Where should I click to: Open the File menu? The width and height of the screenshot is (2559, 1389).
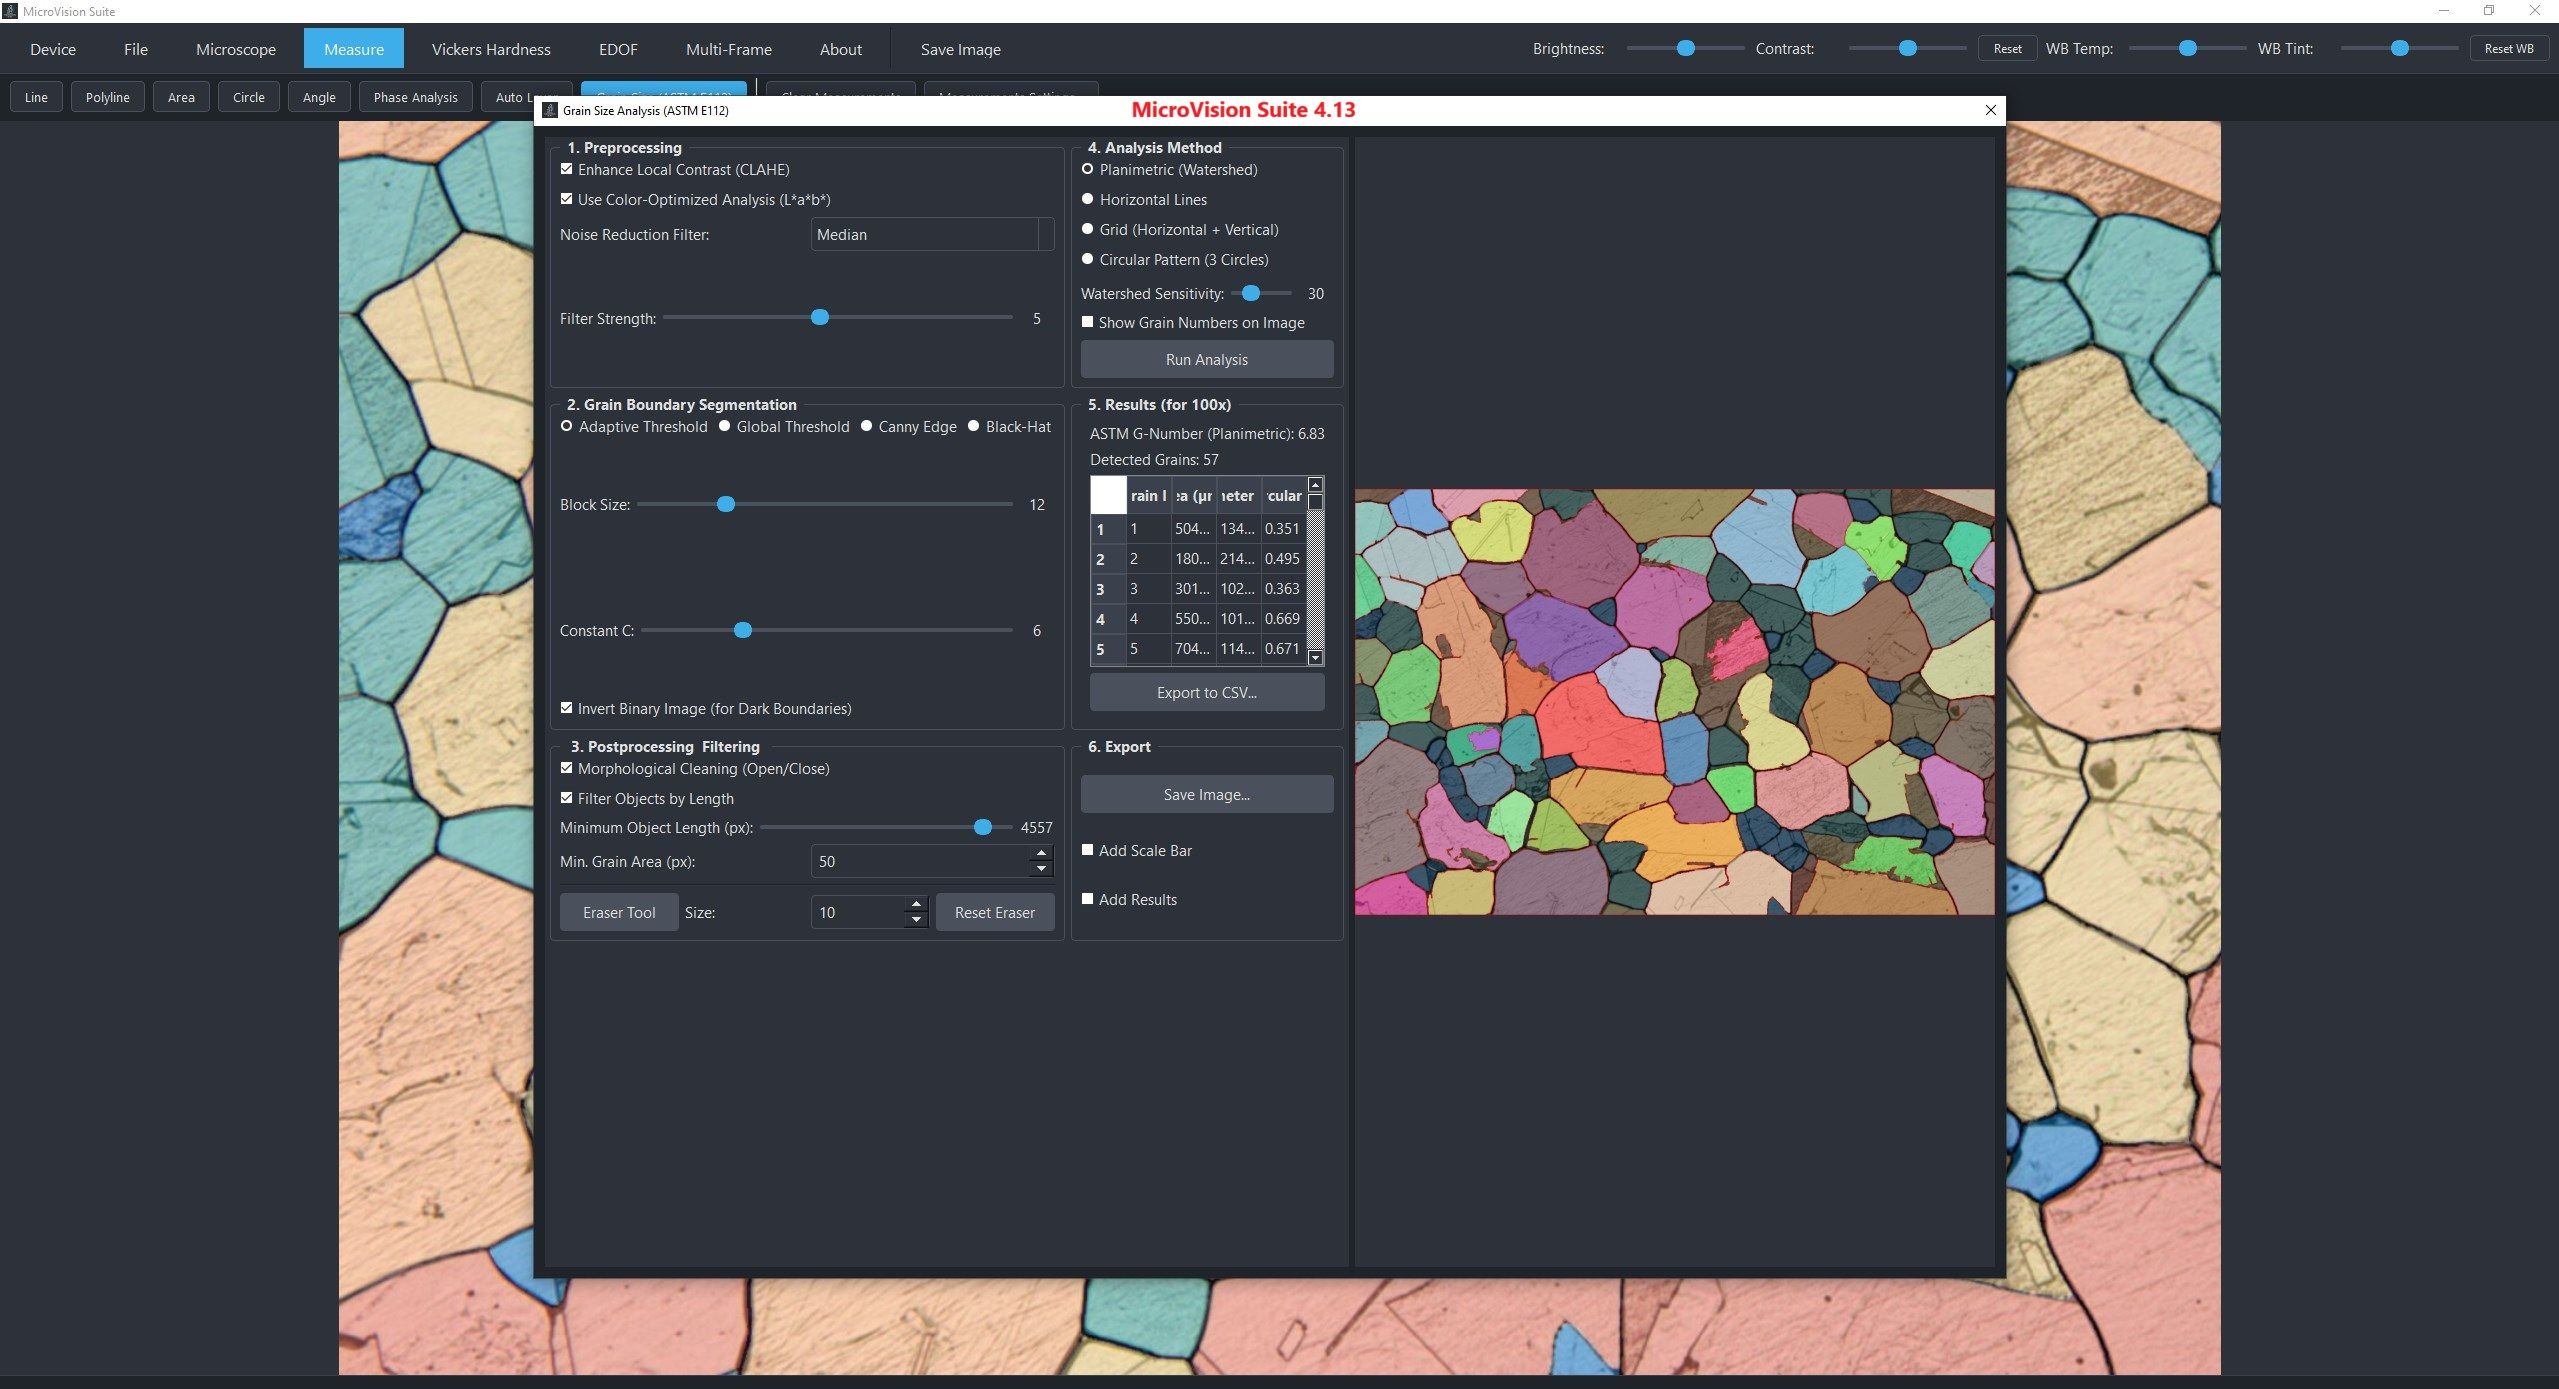pos(136,48)
